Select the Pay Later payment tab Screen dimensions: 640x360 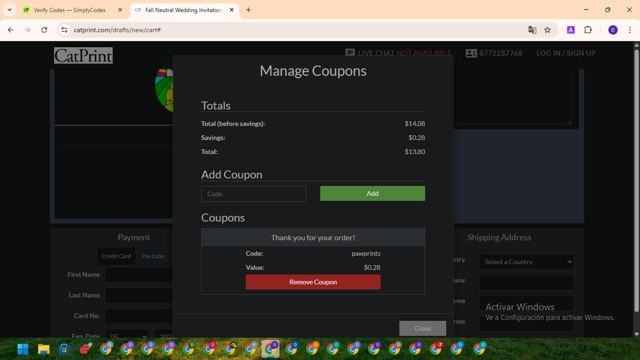153,256
